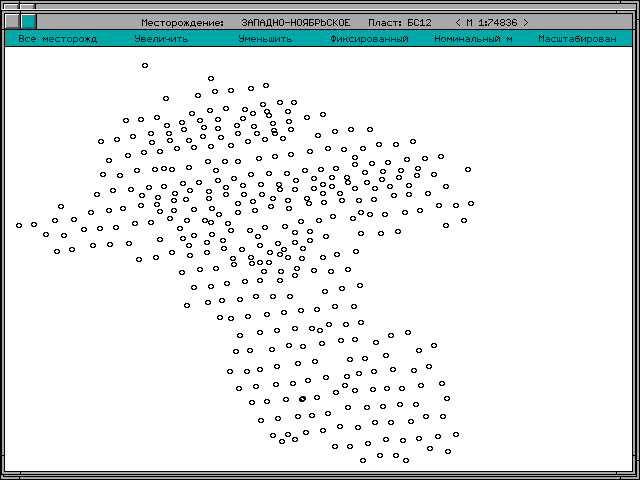The image size is (640, 480).
Task: Click the Пласт label in header
Action: (x=383, y=22)
